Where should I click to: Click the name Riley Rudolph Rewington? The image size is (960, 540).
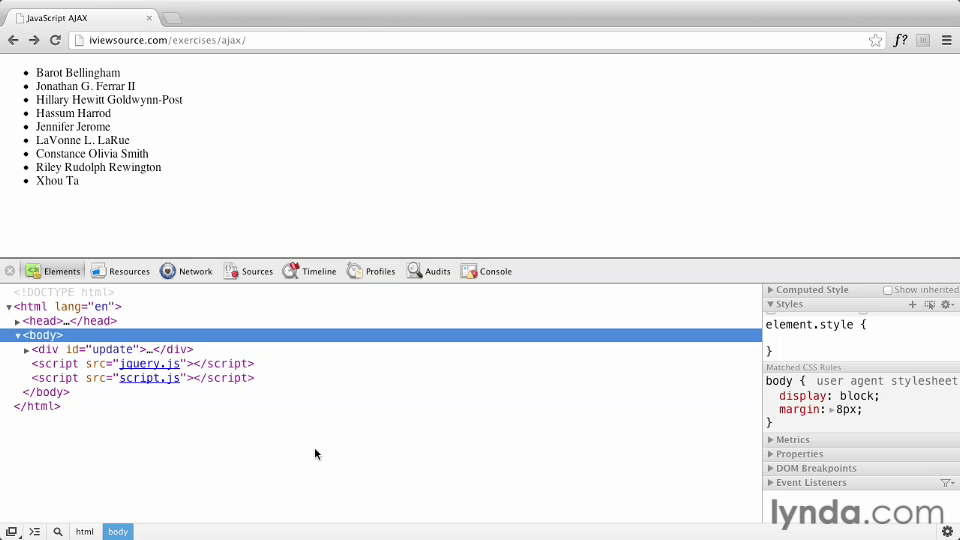click(99, 167)
